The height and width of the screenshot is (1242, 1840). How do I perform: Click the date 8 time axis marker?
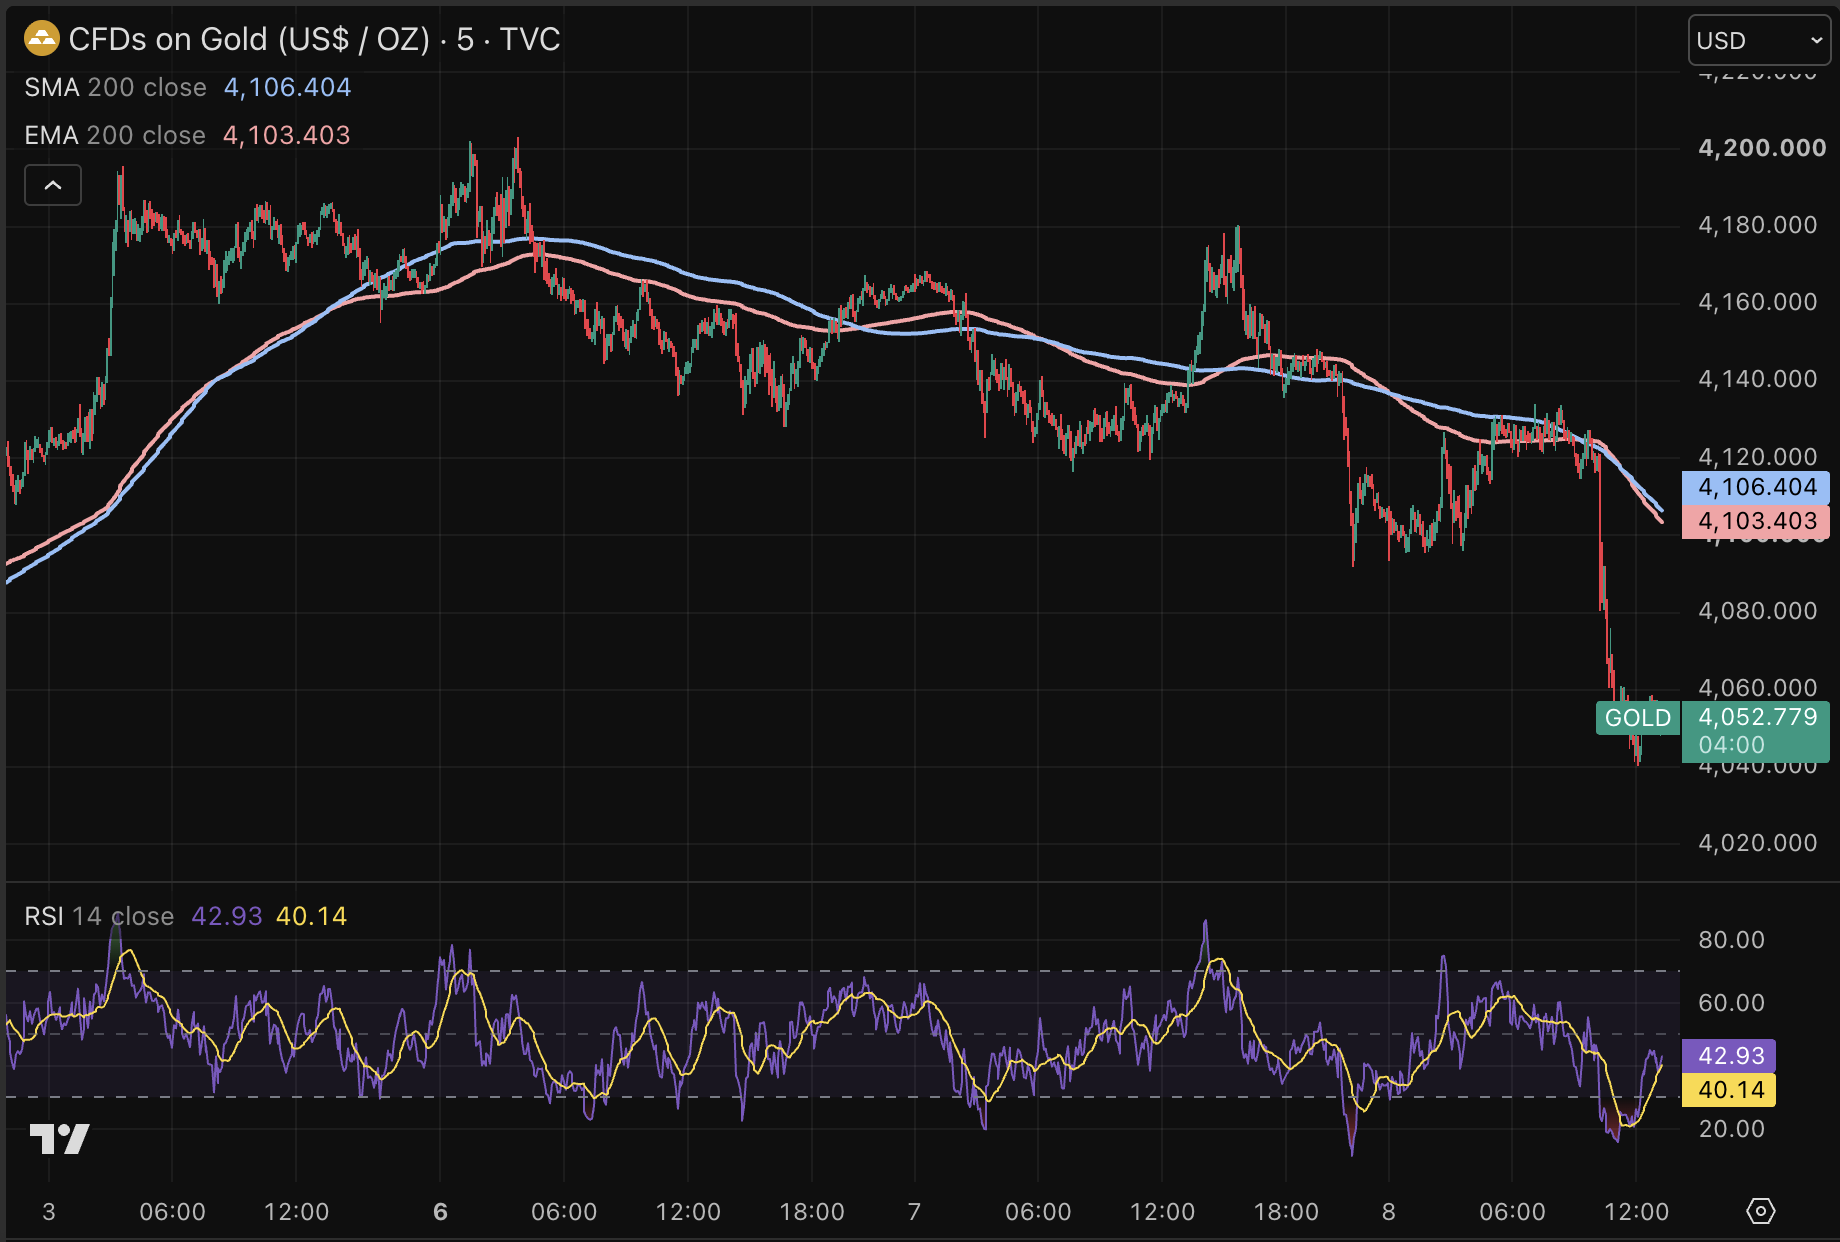1388,1212
